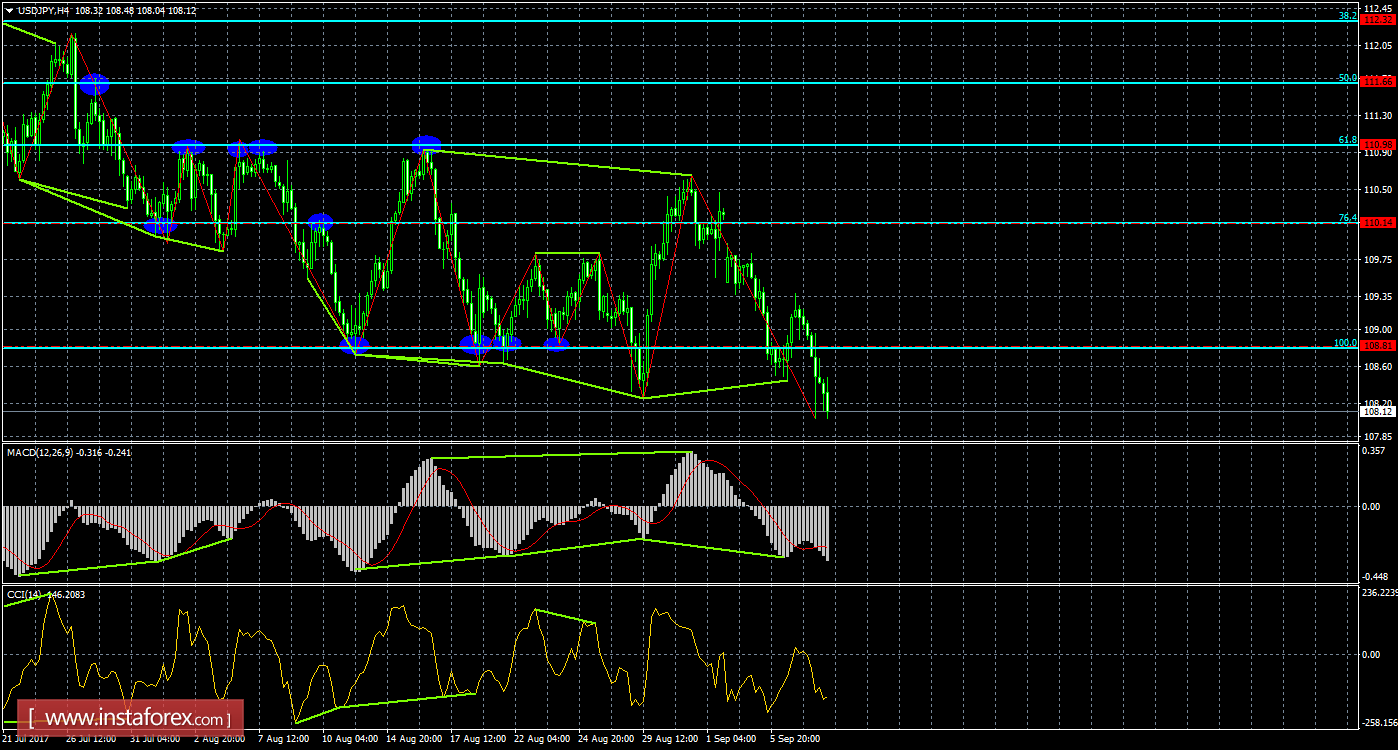
Task: Click the 108.12 price label on the scale
Action: [1377, 409]
